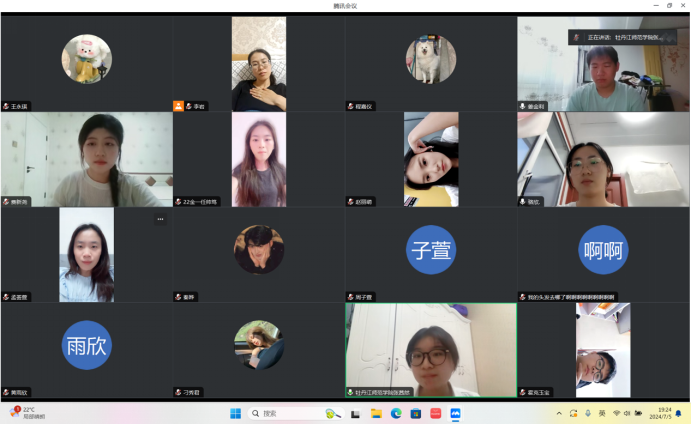Image resolution: width=692 pixels, height=425 pixels.
Task: Click the orange host badge on the second tile
Action: [179, 105]
